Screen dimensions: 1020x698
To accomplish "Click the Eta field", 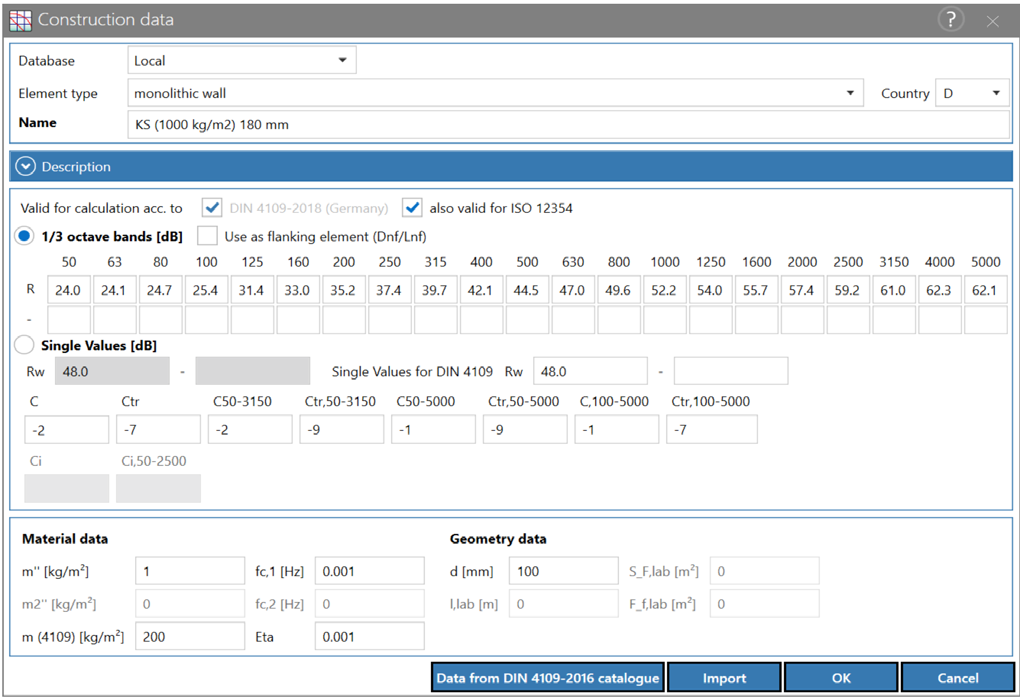I will tap(369, 636).
